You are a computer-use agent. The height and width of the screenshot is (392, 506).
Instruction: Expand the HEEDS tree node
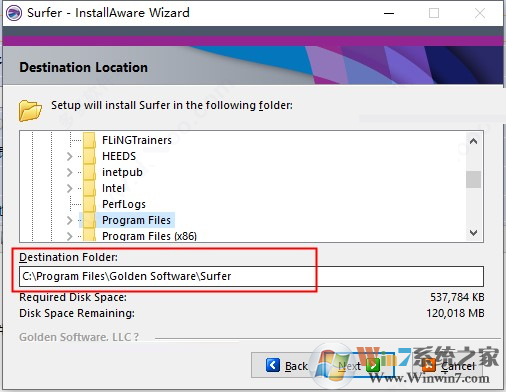click(69, 156)
